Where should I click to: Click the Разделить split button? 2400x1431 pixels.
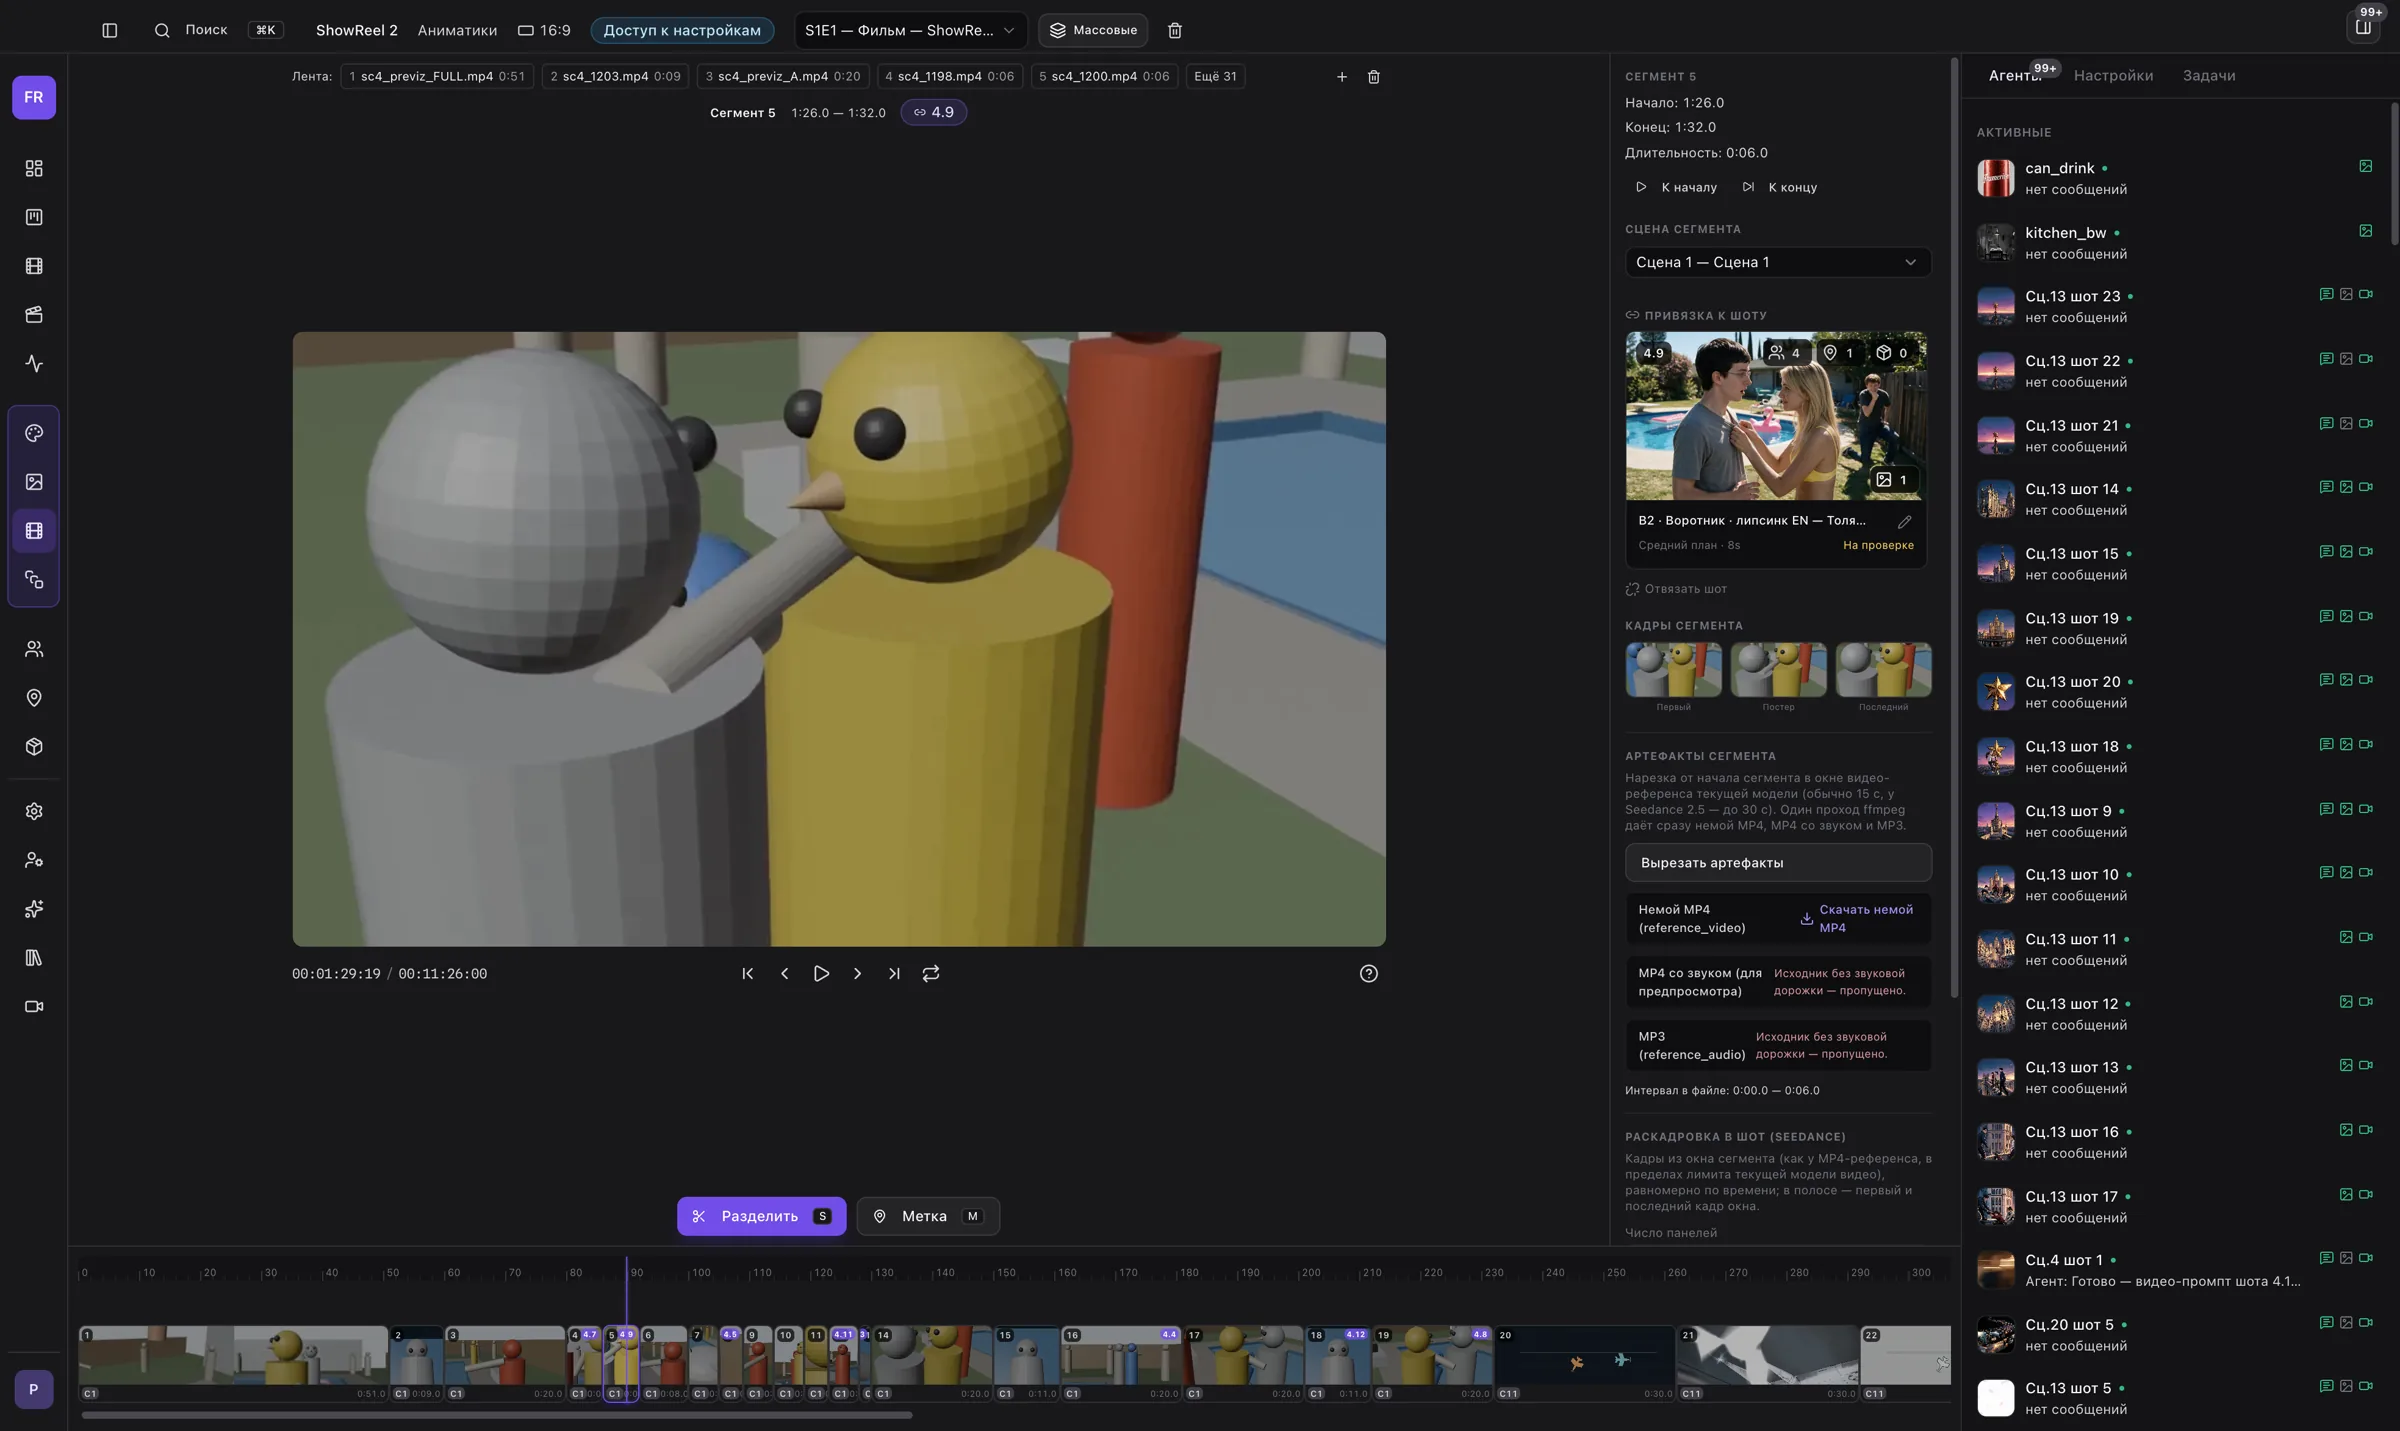(x=762, y=1216)
